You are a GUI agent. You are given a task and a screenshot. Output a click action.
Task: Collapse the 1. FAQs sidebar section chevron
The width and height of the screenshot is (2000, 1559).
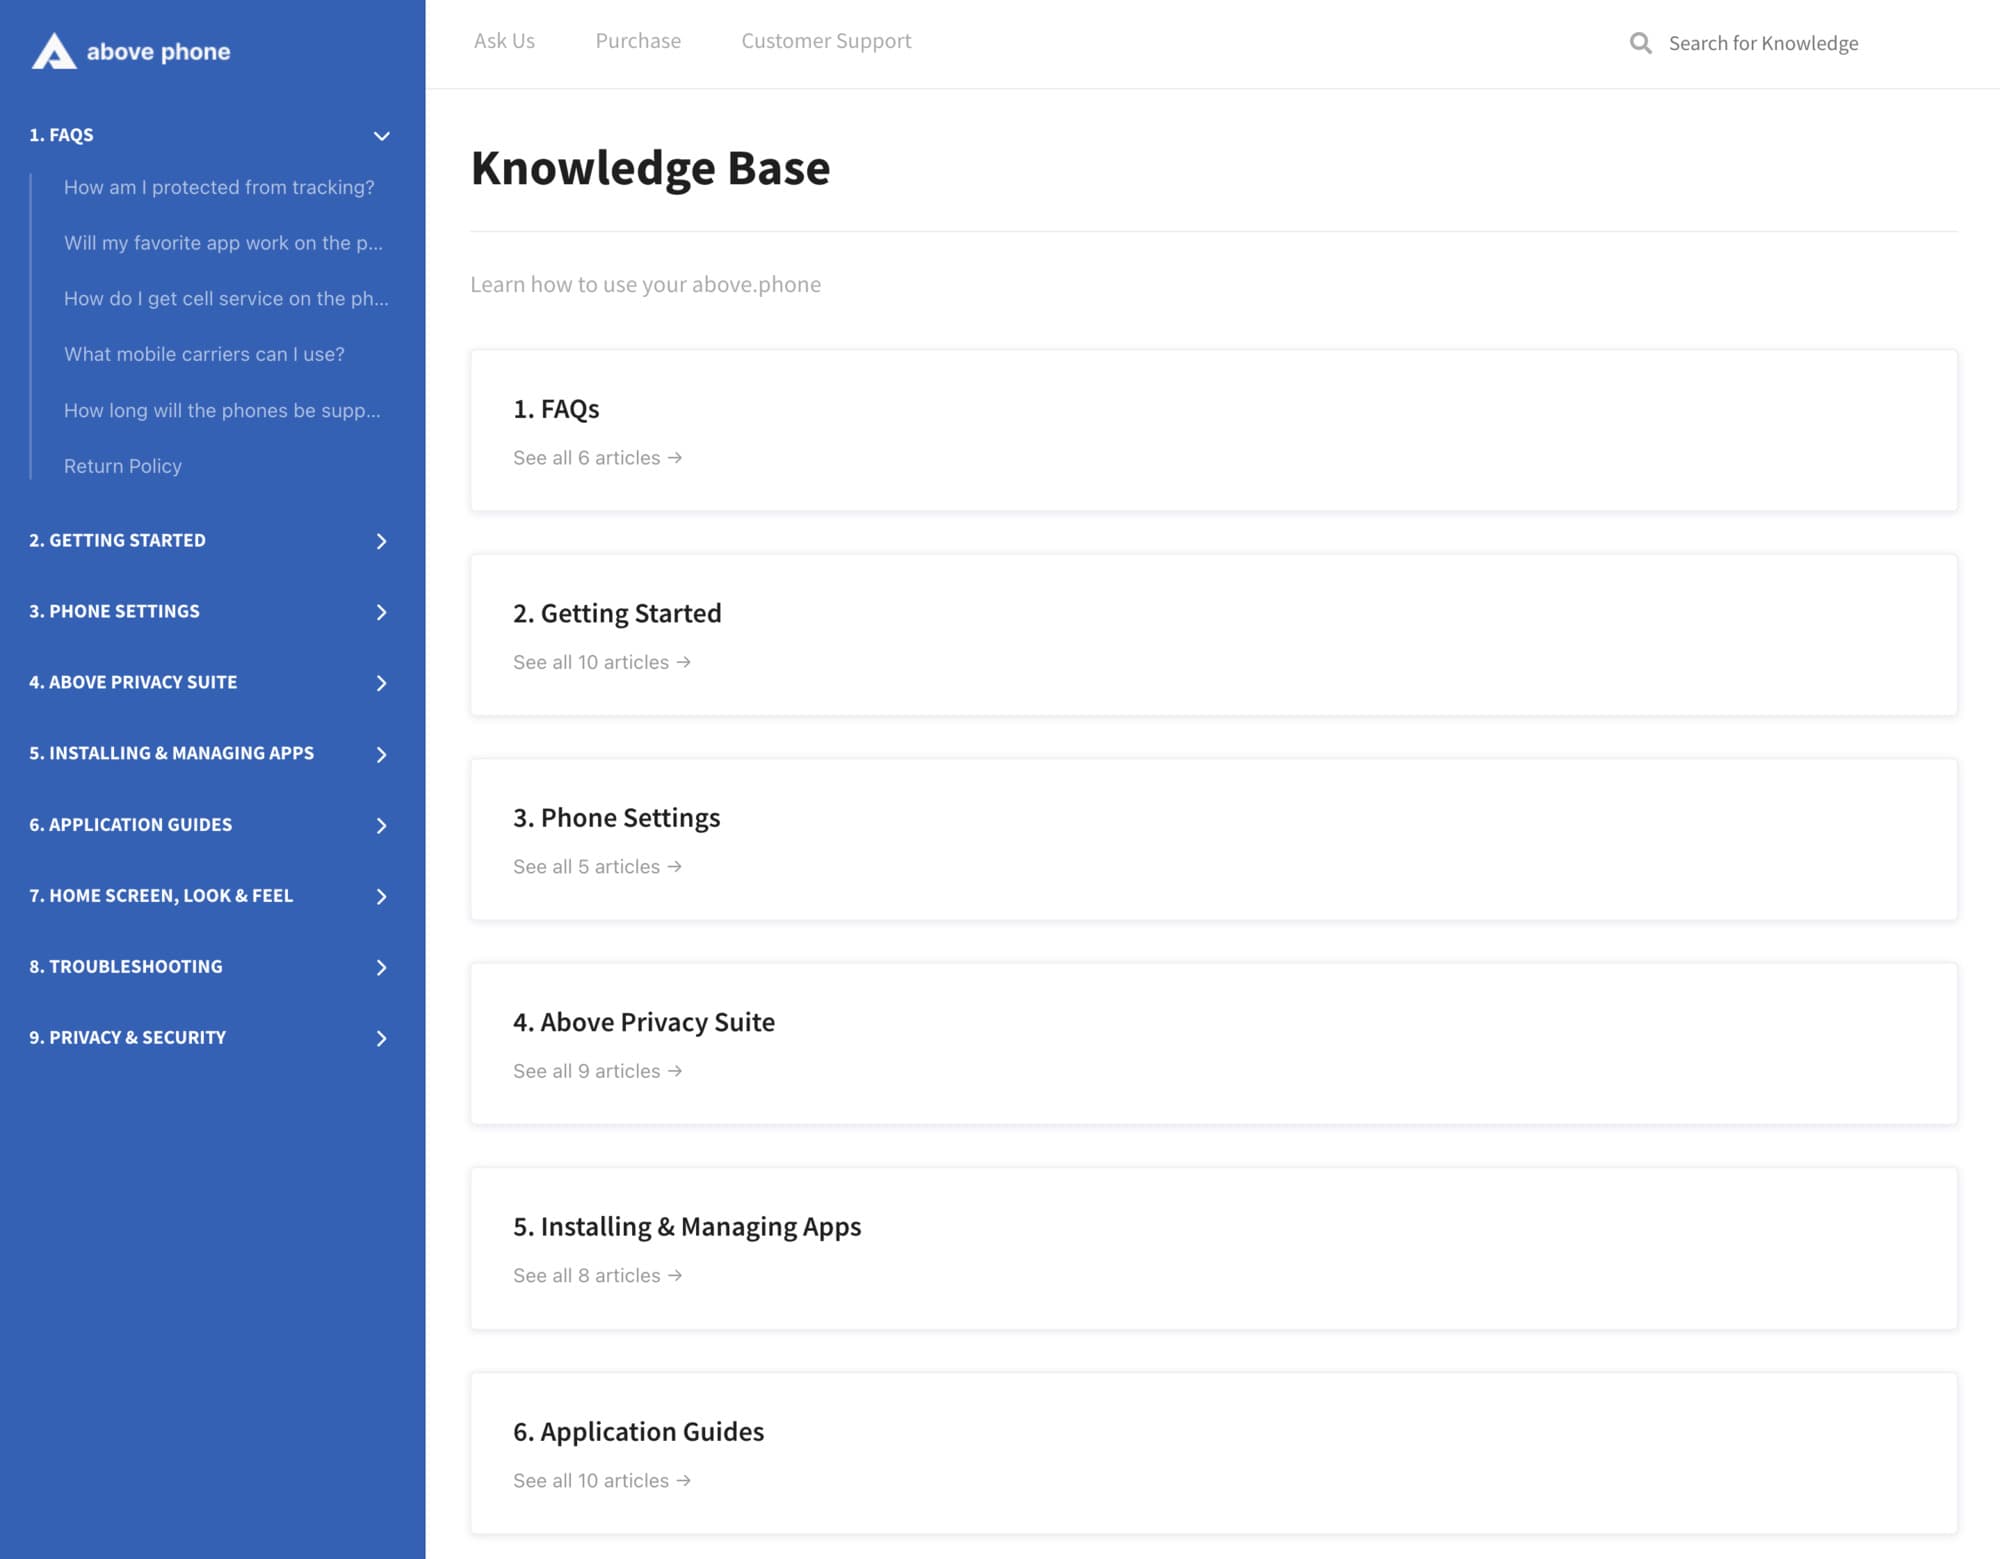click(381, 136)
